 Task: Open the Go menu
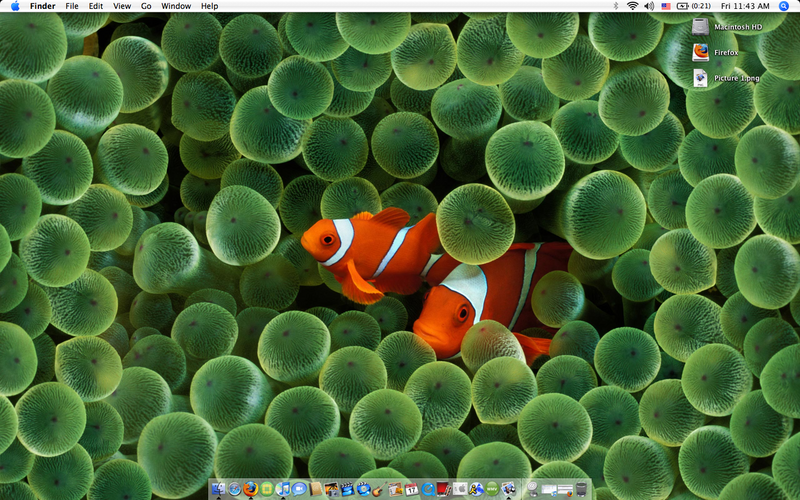click(146, 6)
